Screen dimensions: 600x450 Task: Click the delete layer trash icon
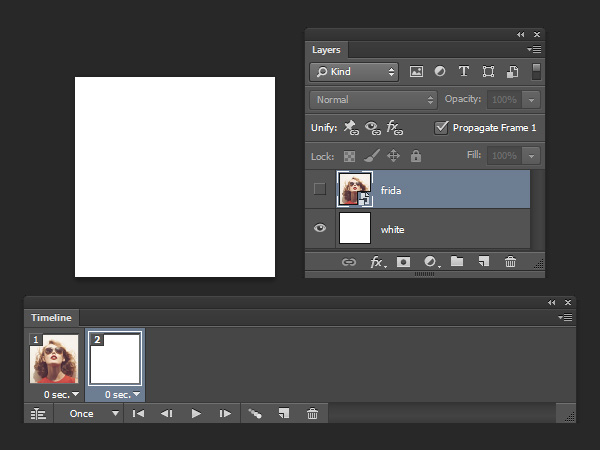coord(510,262)
